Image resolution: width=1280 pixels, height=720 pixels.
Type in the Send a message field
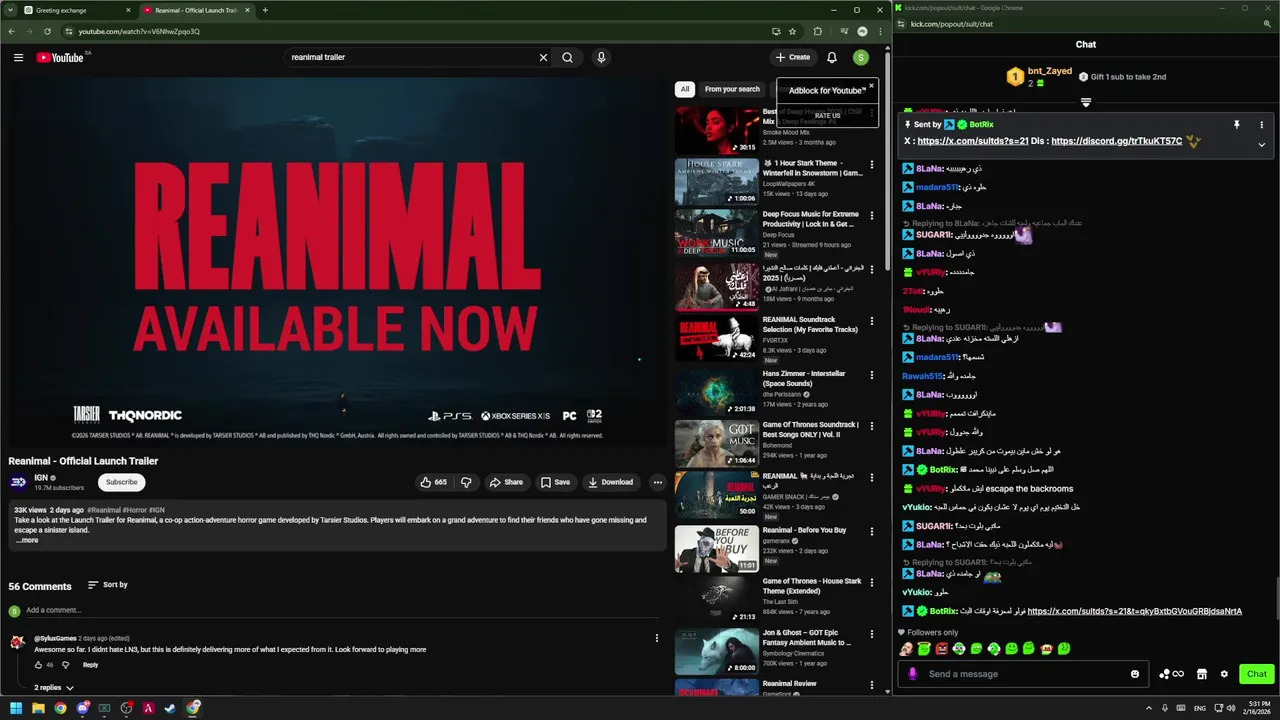coord(1025,674)
